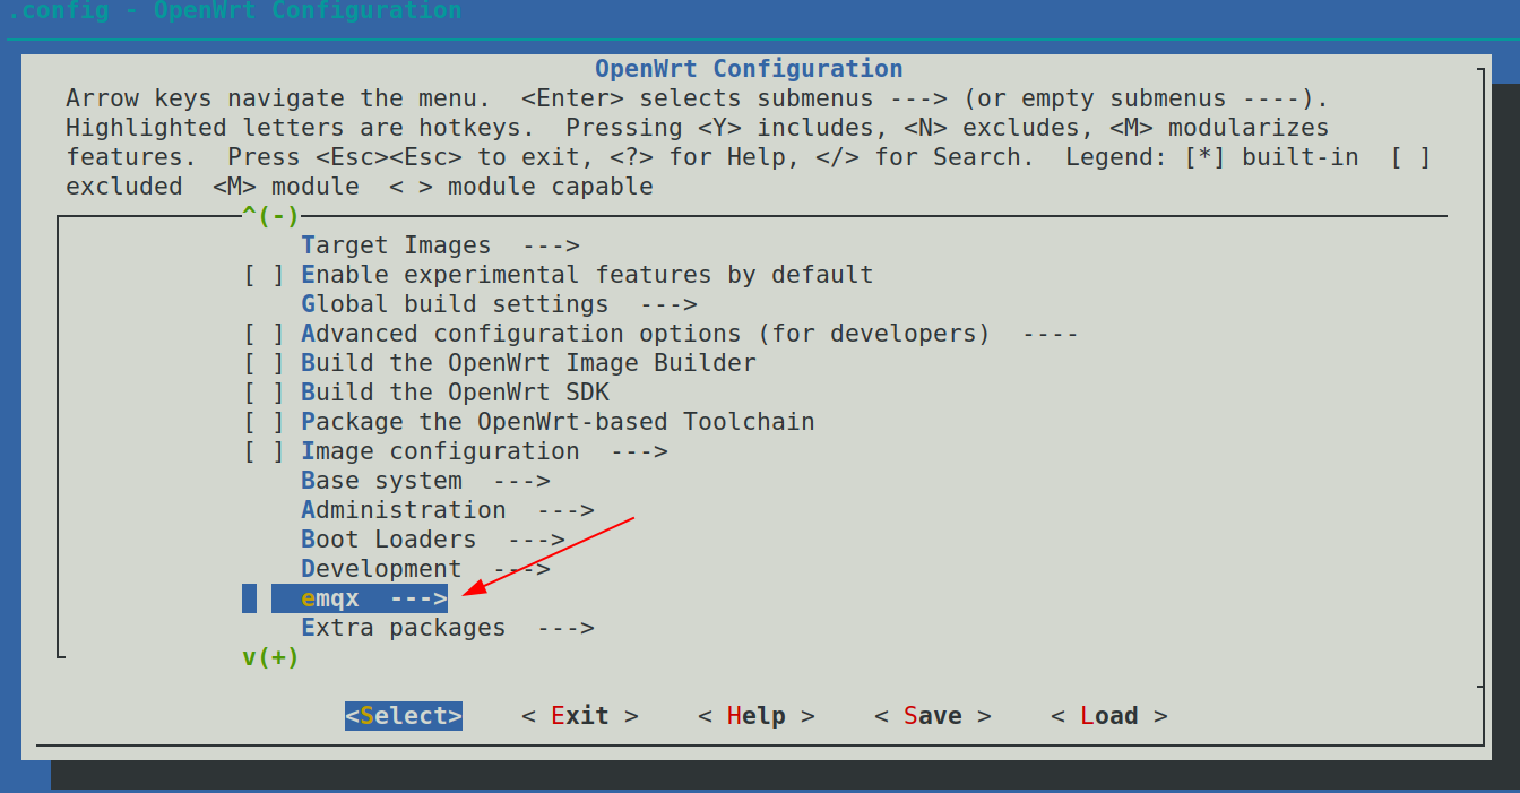Click the < Load > button
1520x793 pixels.
[1109, 716]
